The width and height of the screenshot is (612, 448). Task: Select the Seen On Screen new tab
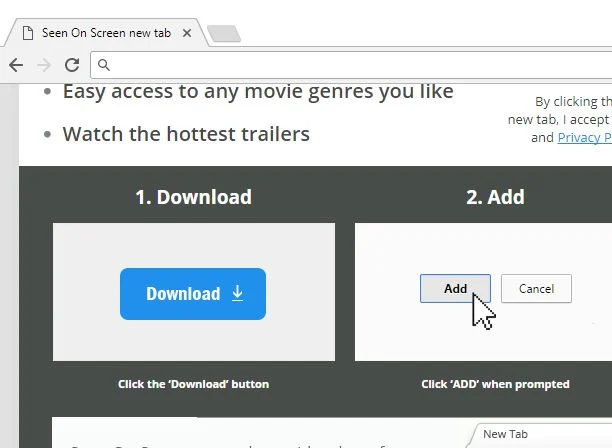[106, 33]
